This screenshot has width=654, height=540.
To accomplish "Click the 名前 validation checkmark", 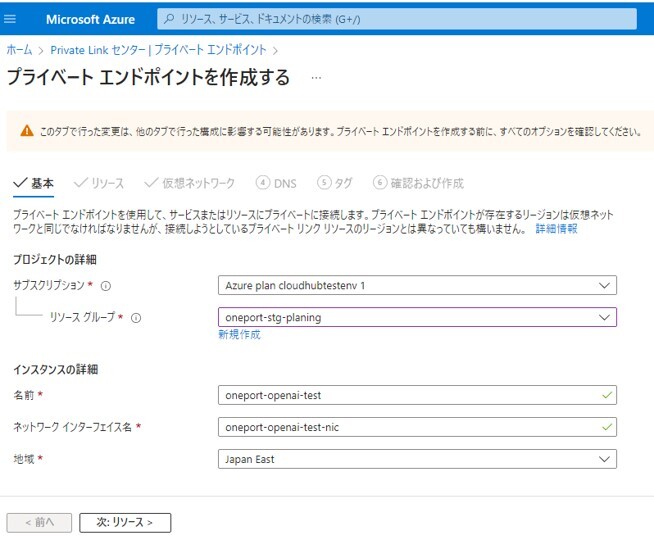I will 607,395.
